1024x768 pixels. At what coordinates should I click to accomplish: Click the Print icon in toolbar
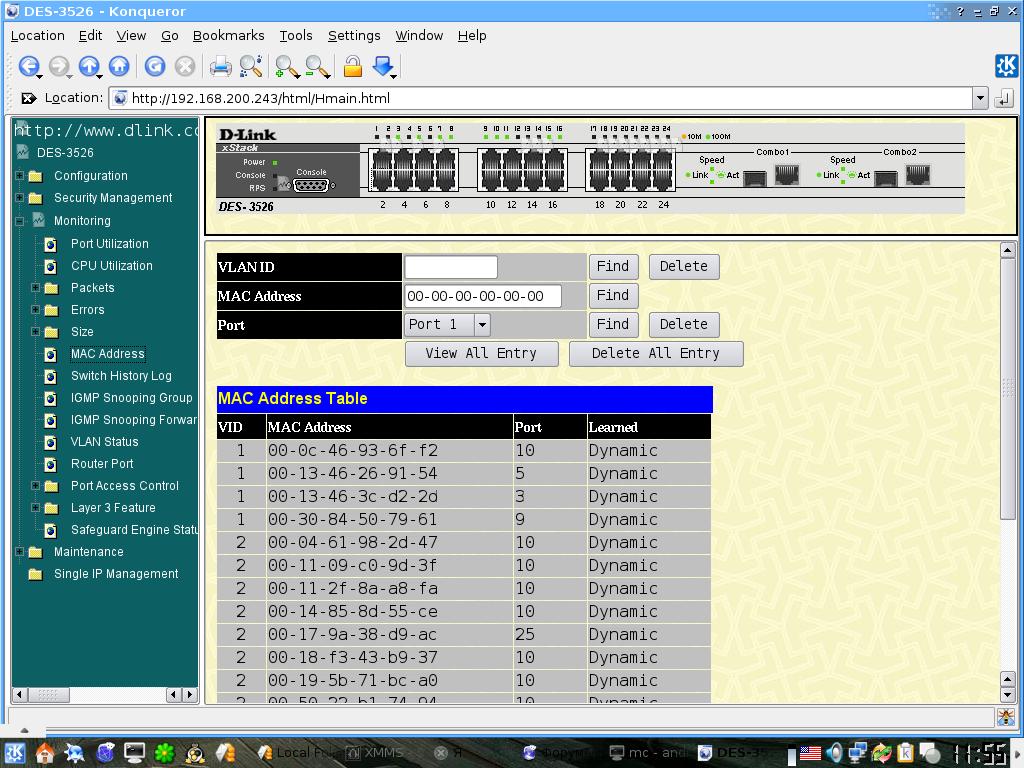point(220,67)
